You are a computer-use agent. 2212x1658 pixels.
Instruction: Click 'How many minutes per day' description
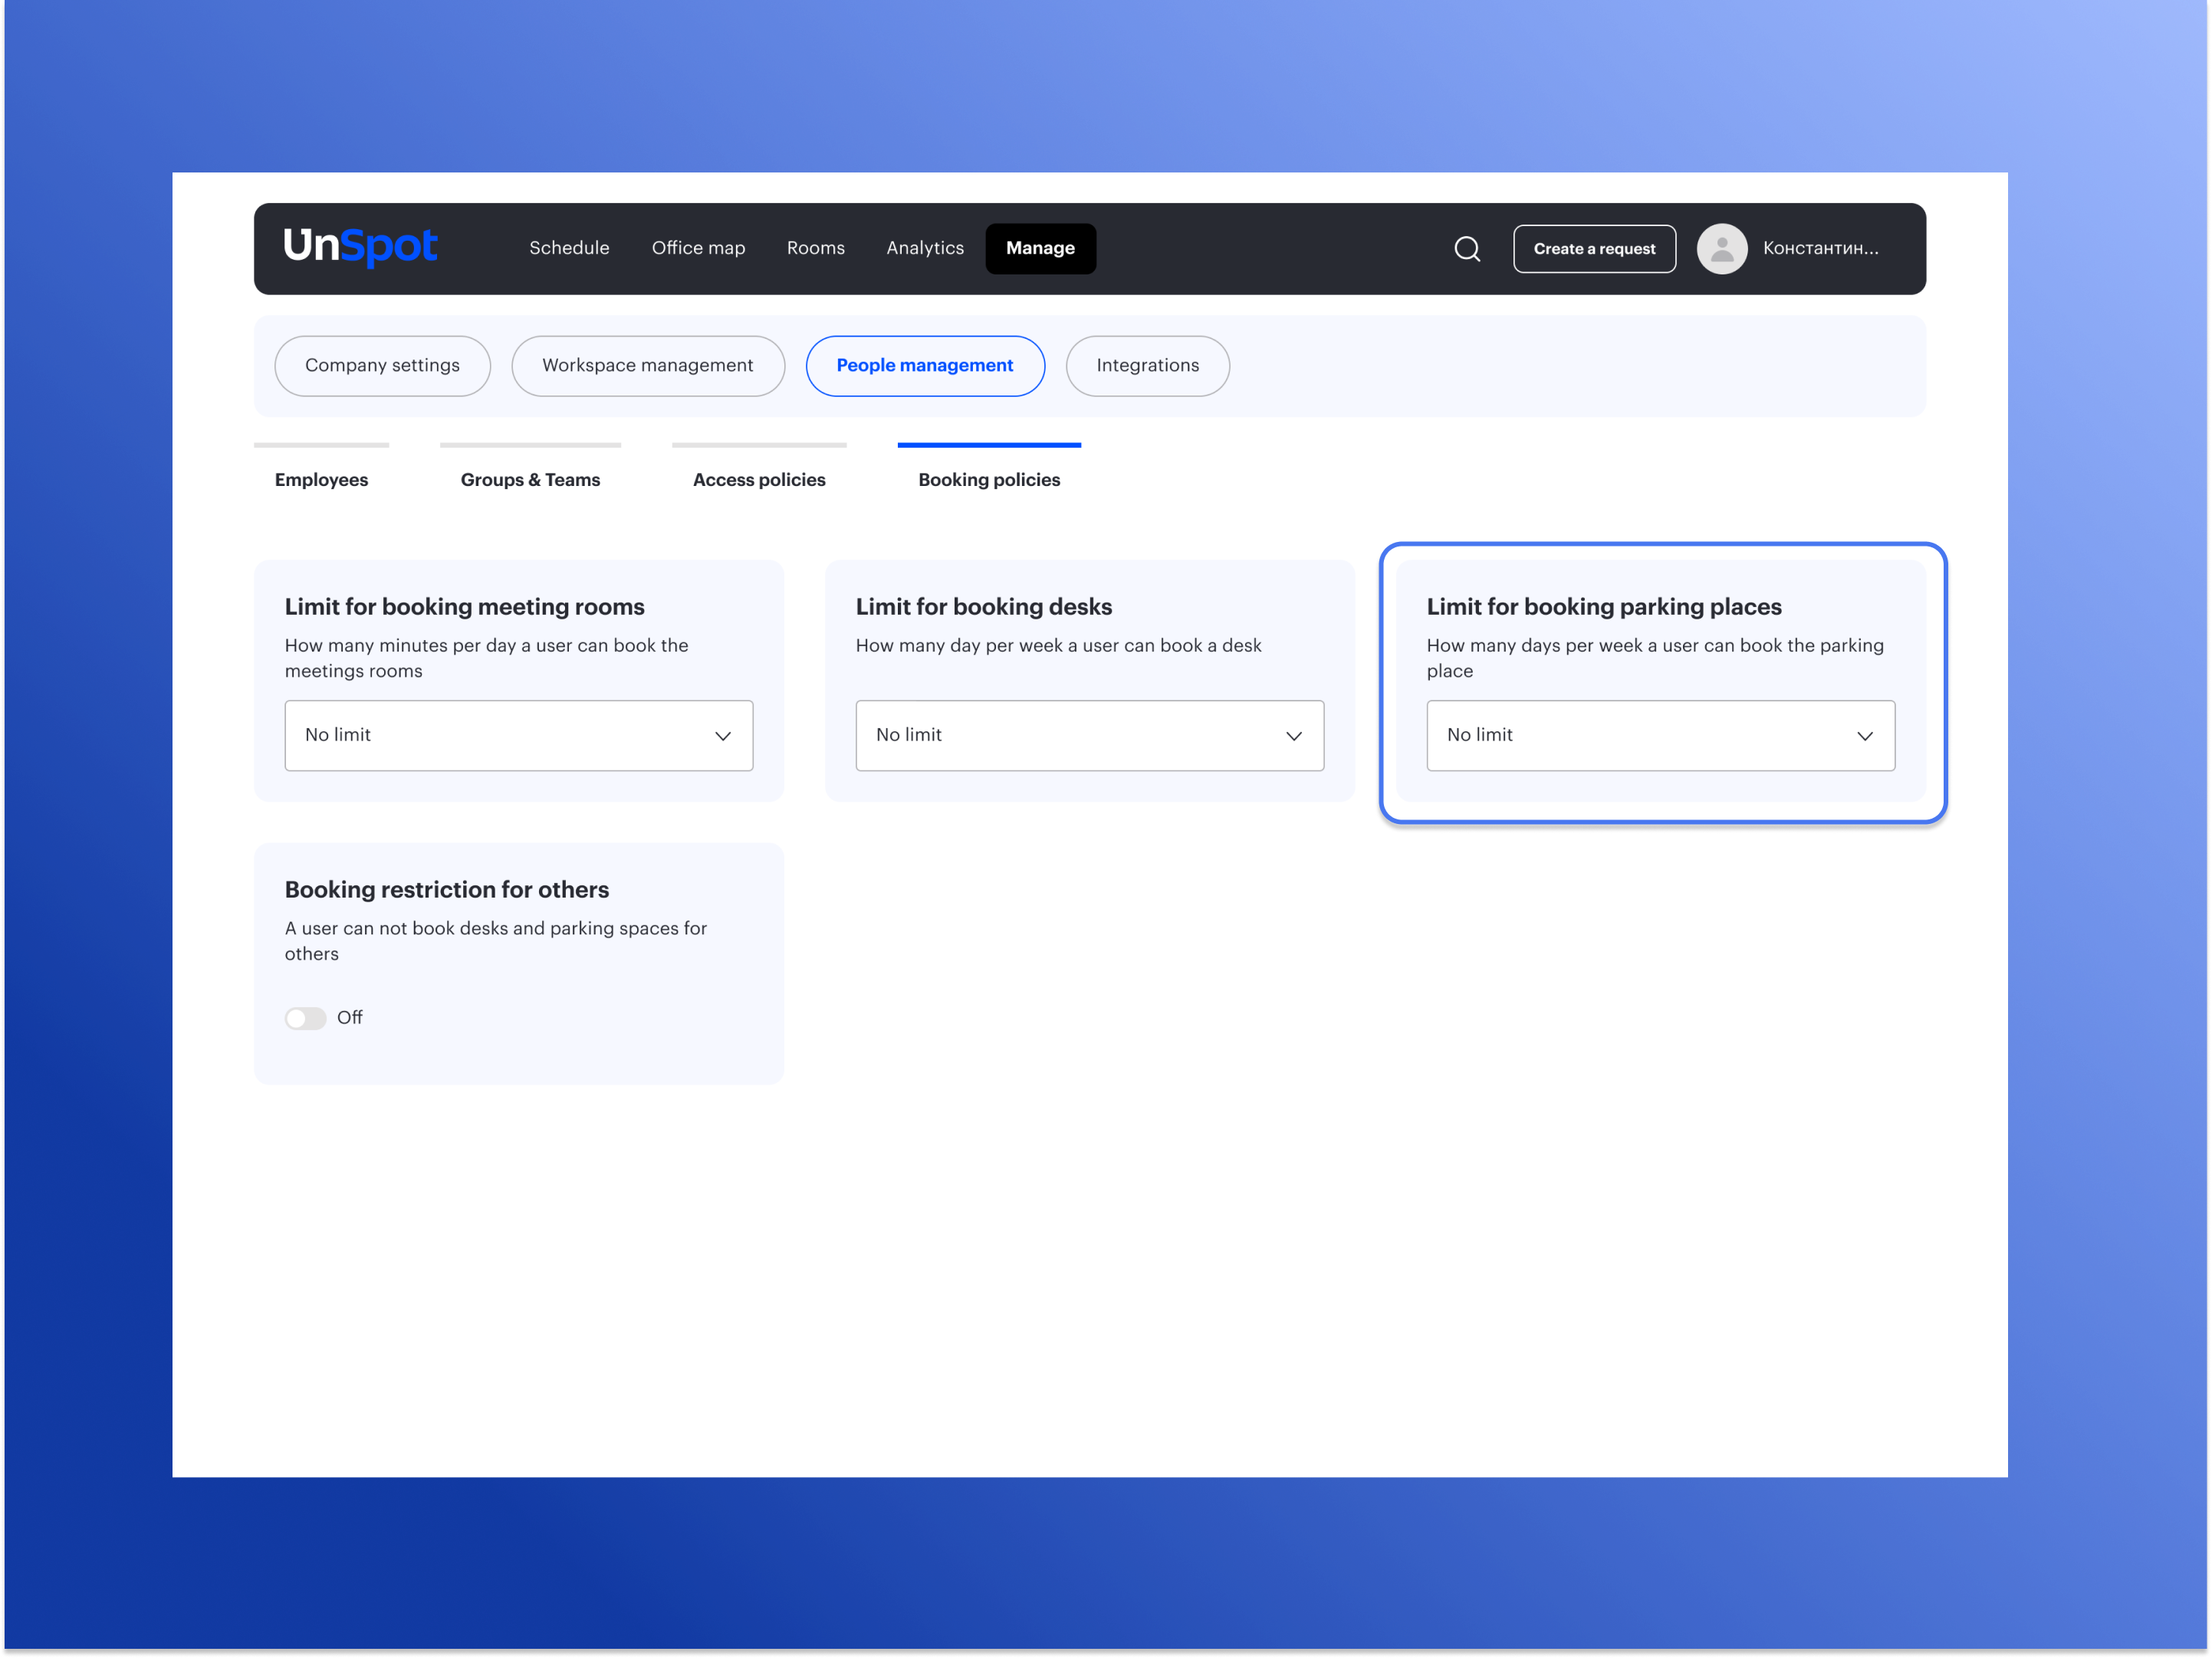coord(487,658)
